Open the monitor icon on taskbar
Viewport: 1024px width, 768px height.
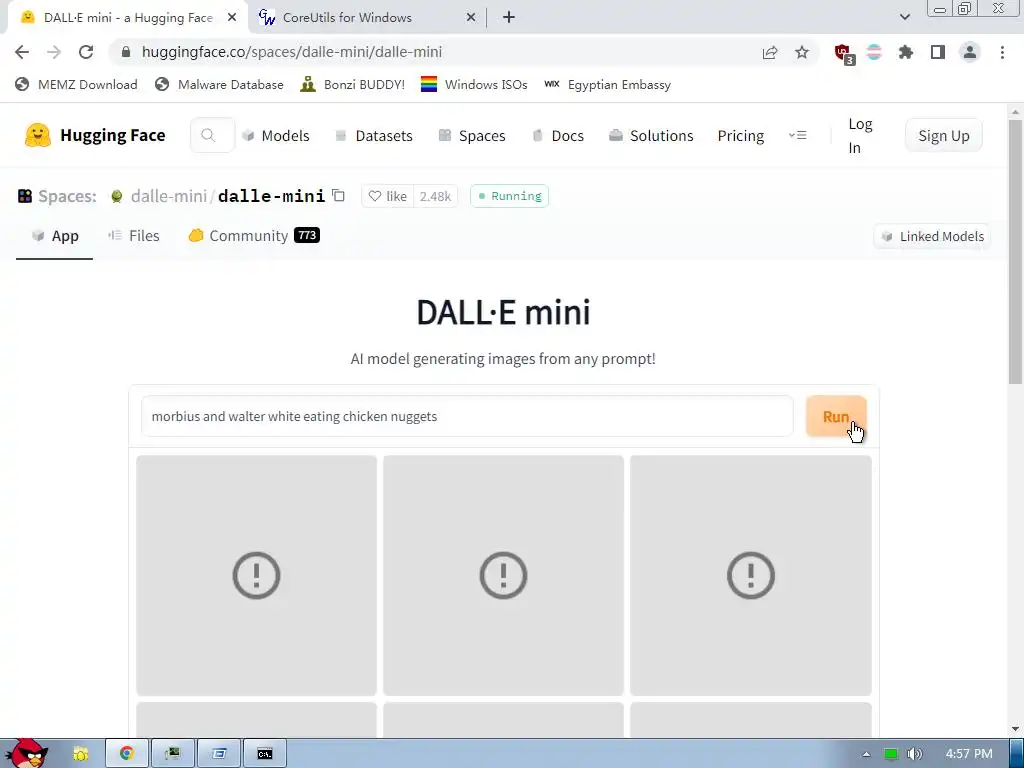[172, 754]
